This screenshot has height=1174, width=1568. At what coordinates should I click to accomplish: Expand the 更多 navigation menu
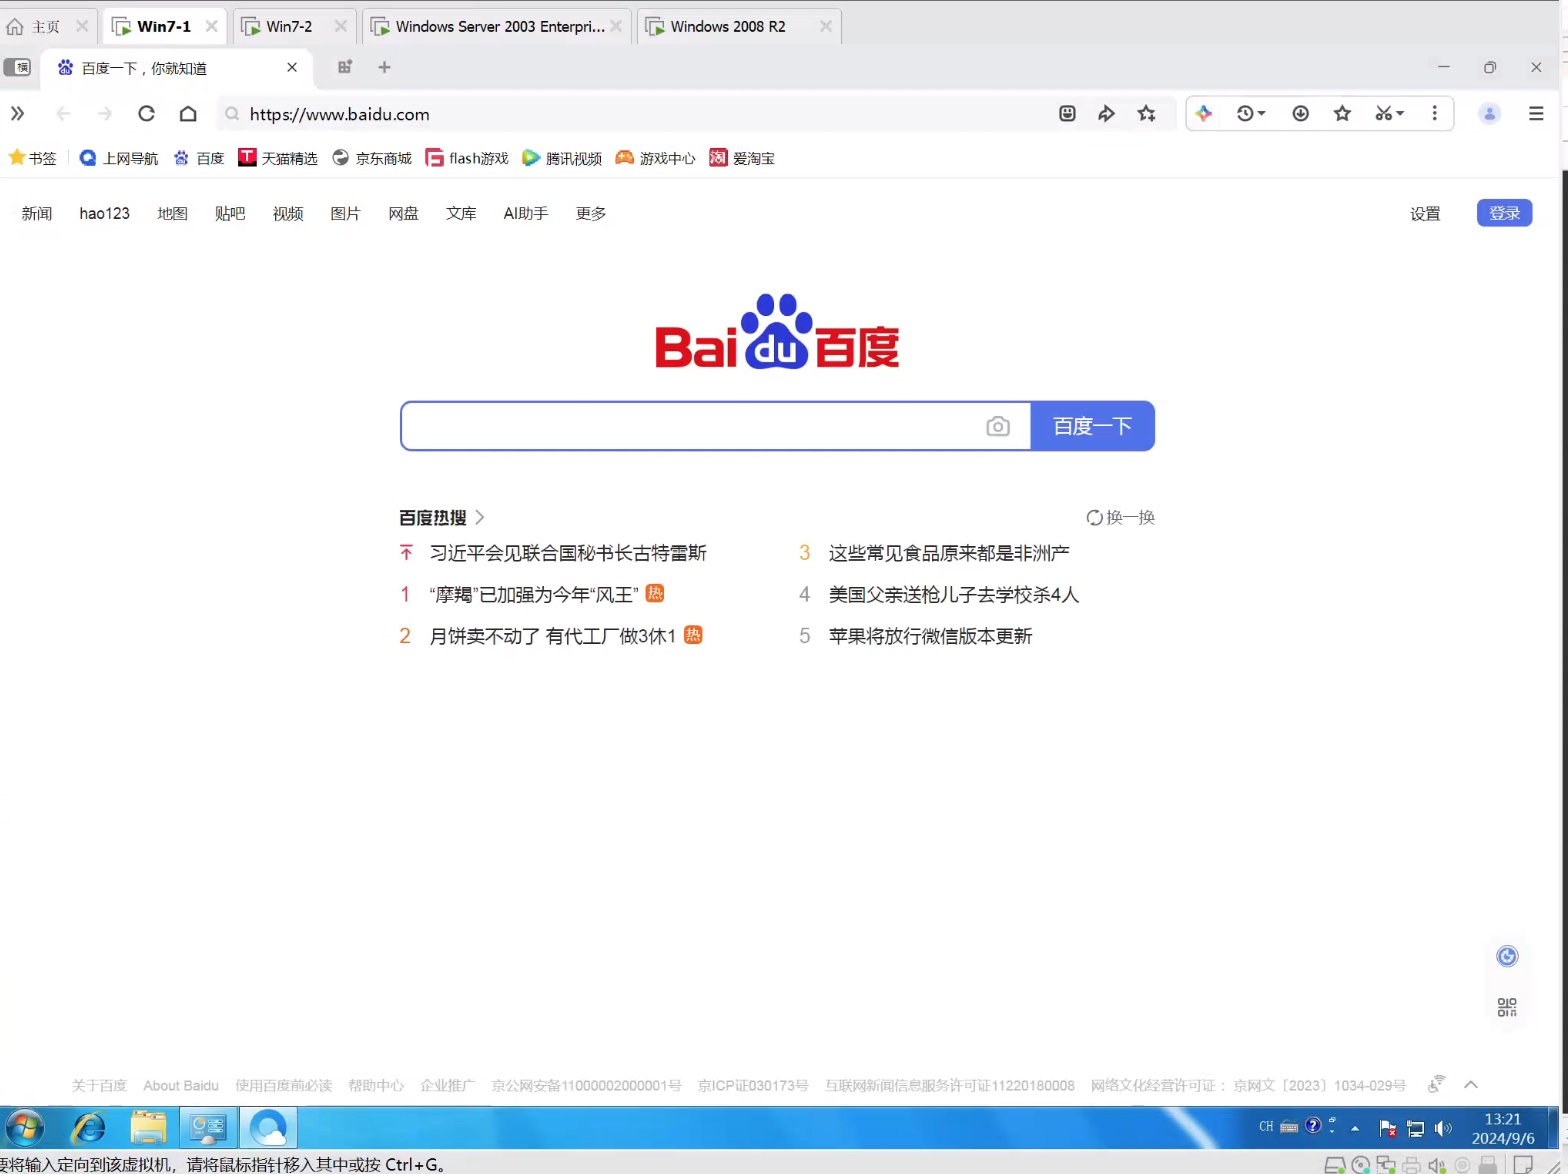pos(591,213)
